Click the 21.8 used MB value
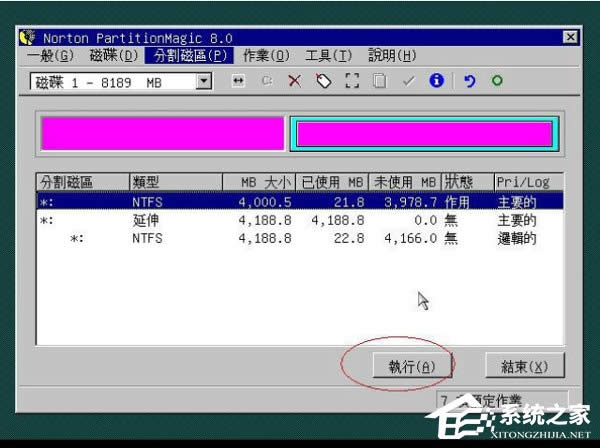 [x=349, y=202]
